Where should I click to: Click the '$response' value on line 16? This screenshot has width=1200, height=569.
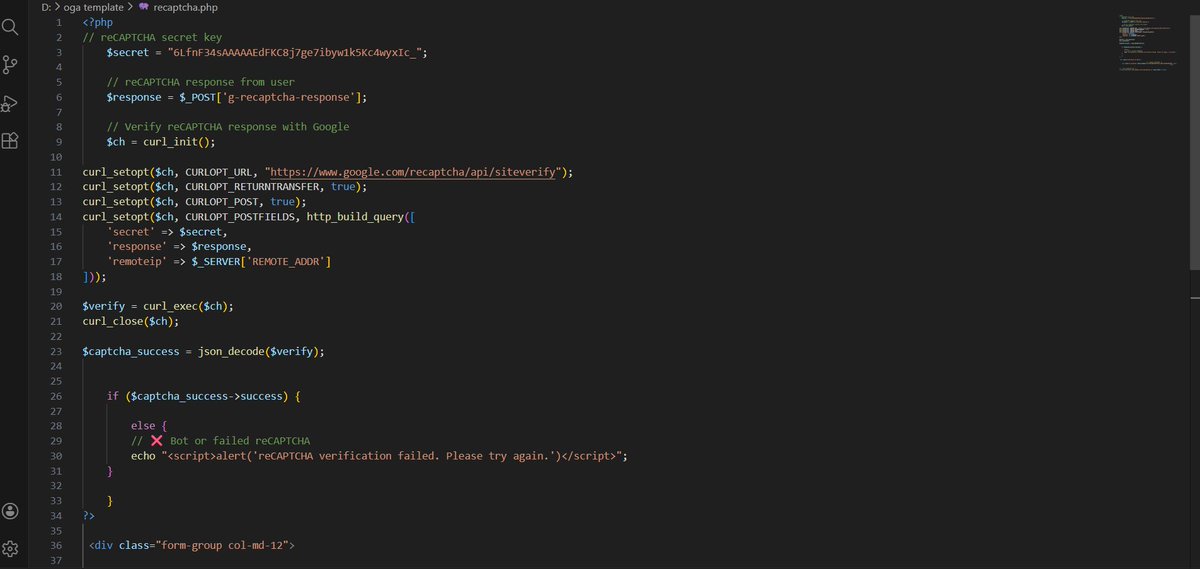pyautogui.click(x=219, y=247)
